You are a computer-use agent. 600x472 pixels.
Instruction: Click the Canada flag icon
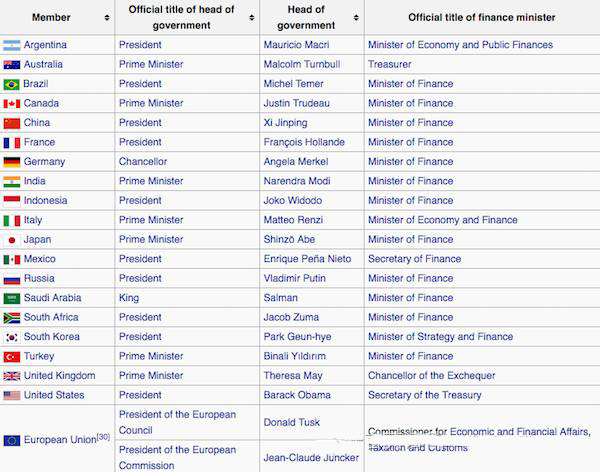tap(12, 103)
